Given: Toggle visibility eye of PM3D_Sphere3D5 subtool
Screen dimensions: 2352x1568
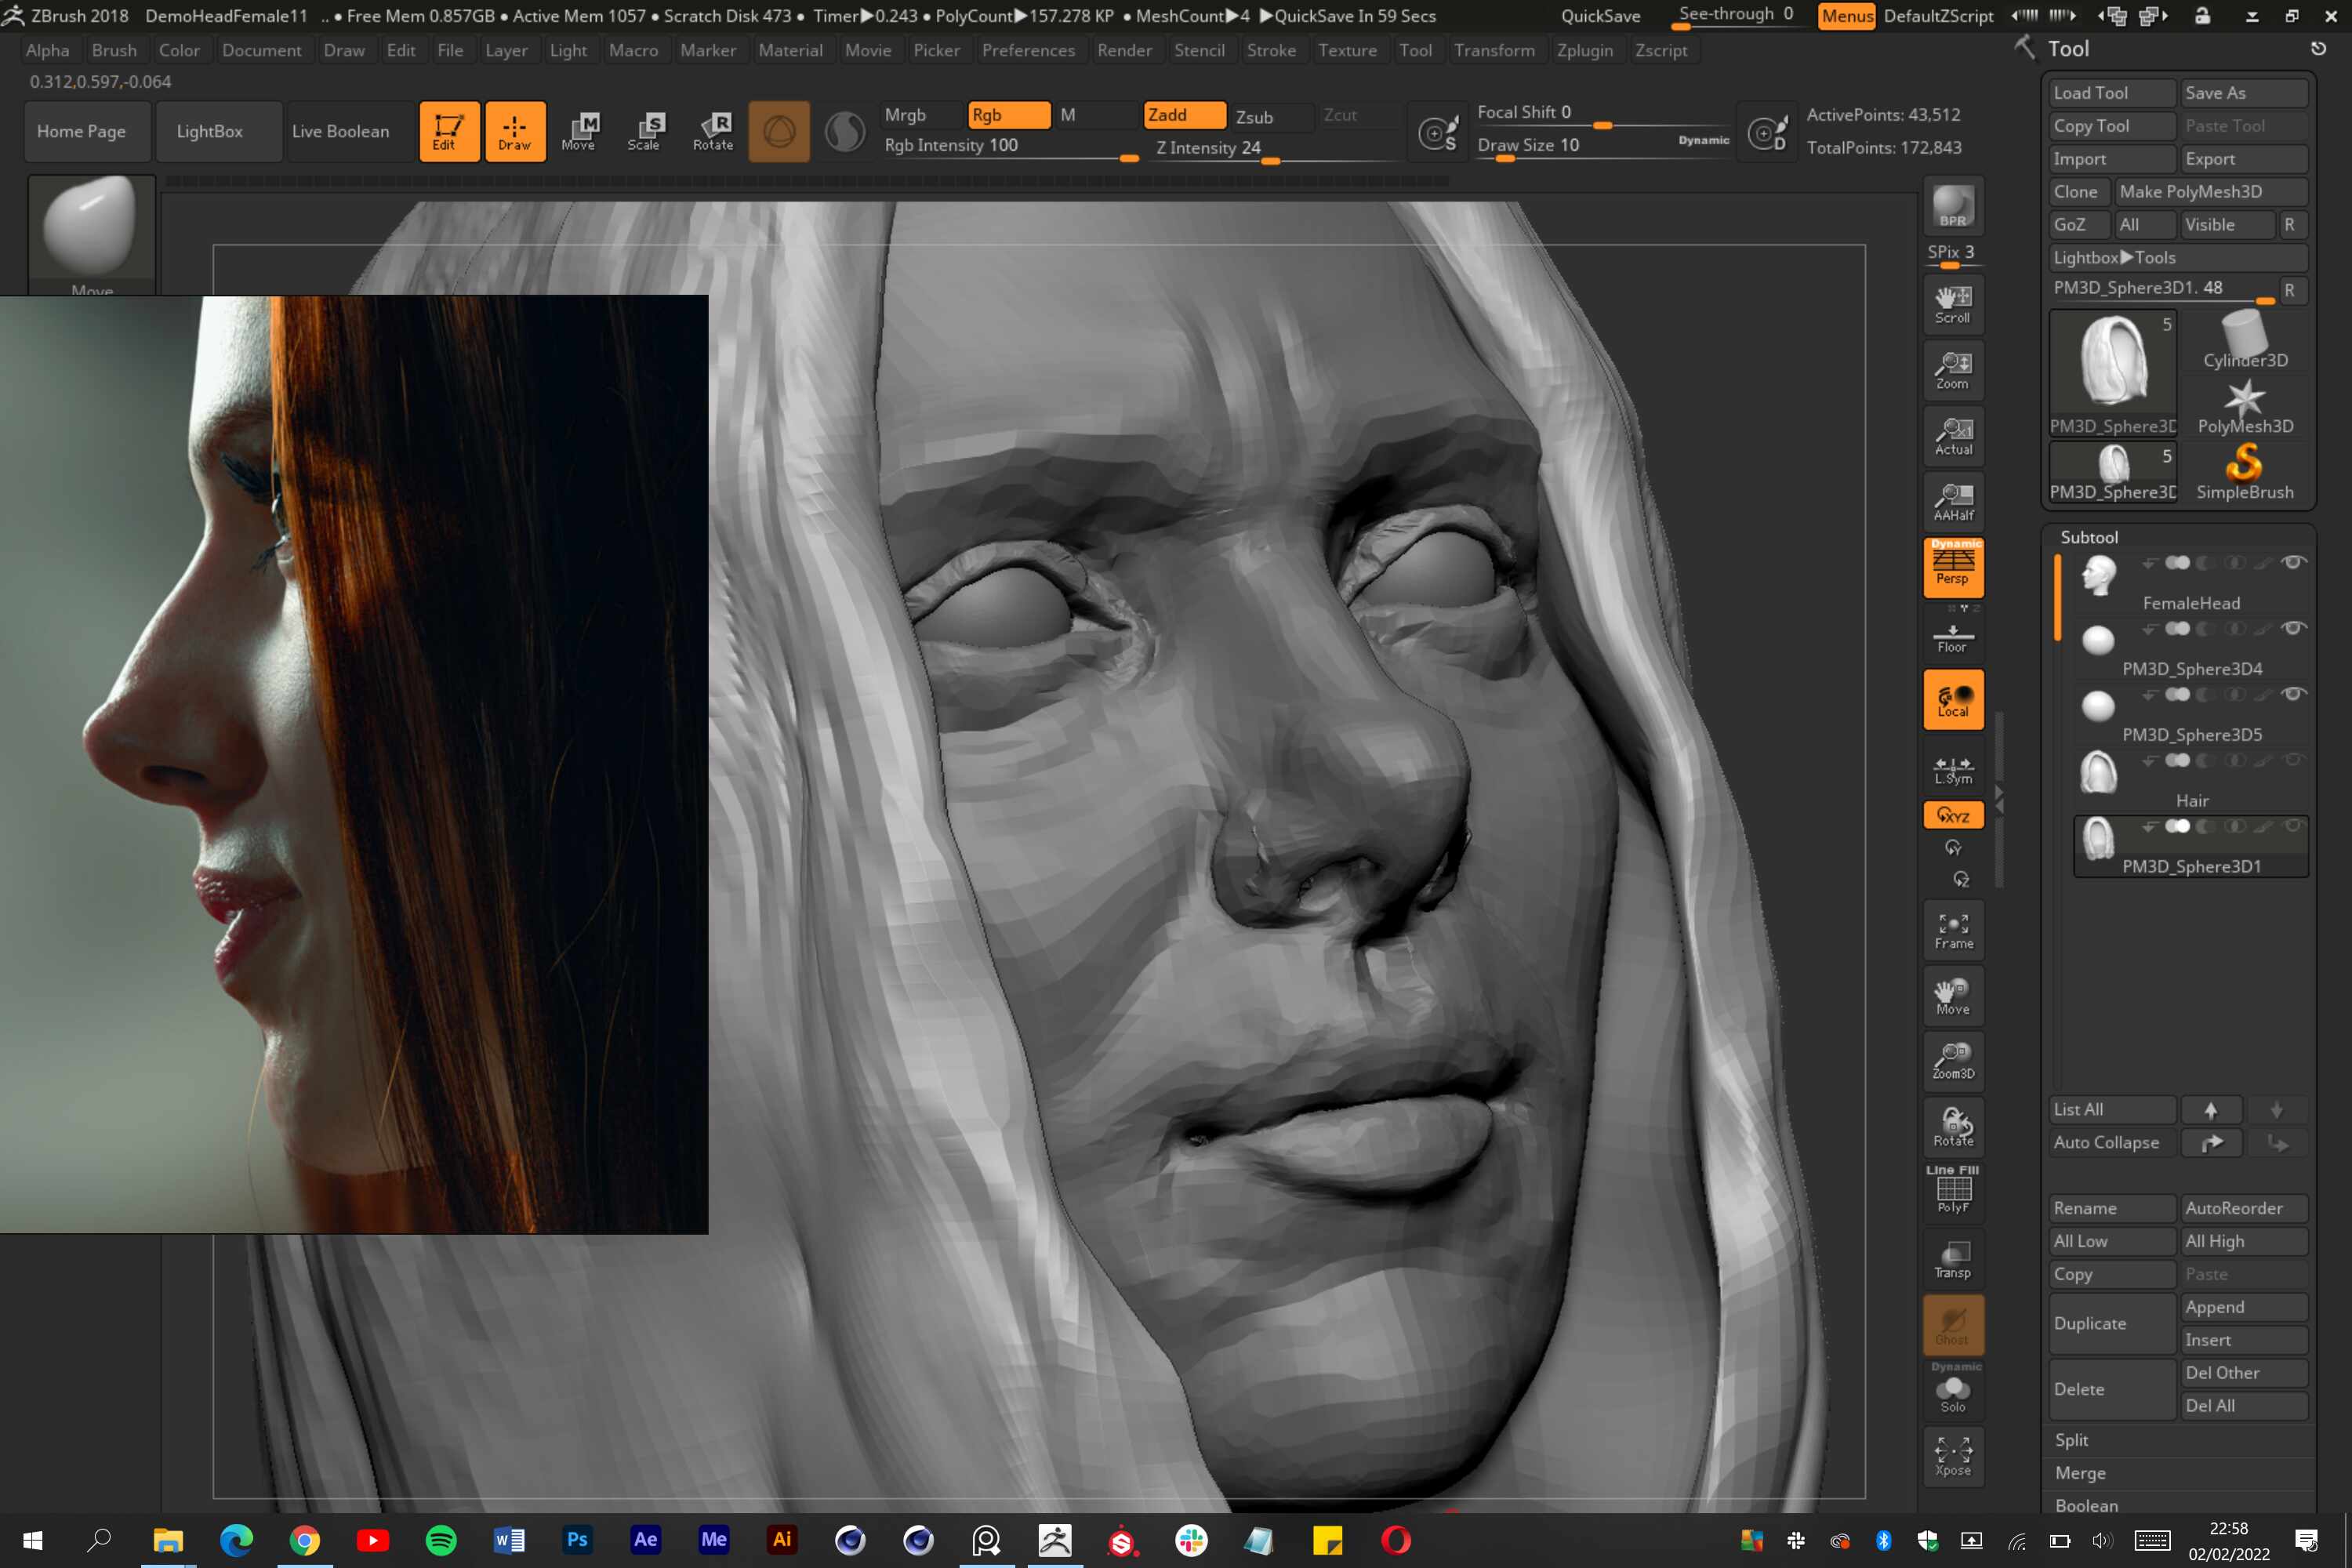Looking at the screenshot, I should tap(2293, 694).
